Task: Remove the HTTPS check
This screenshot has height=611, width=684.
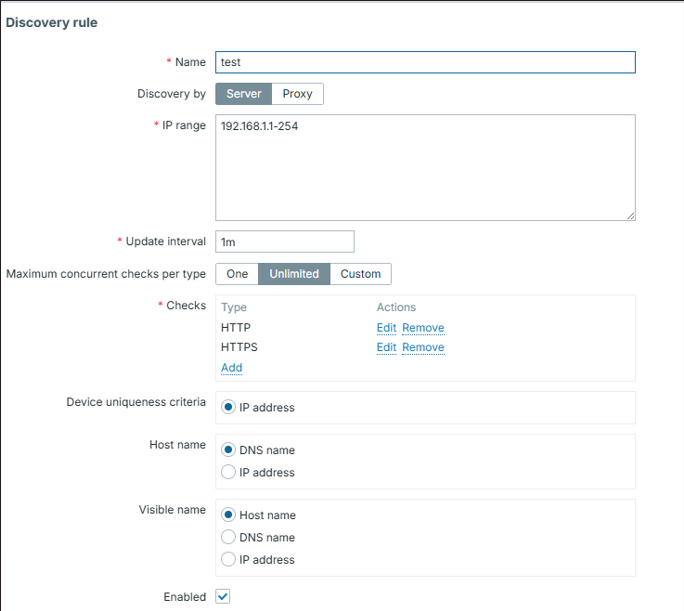Action: coord(423,348)
